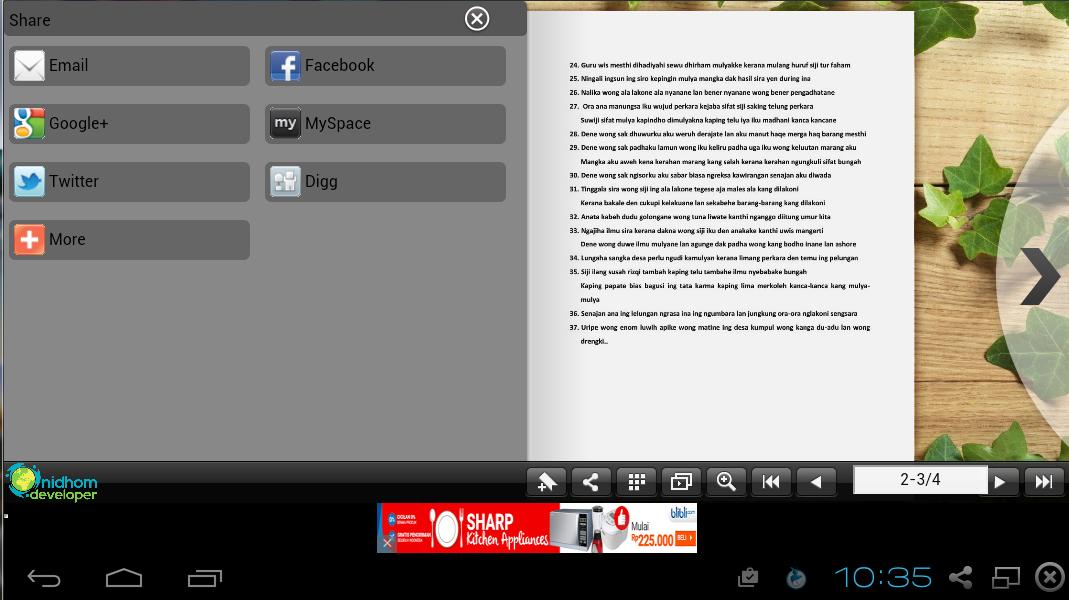Open the thumbnails grid view
This screenshot has width=1069, height=600.
point(636,482)
